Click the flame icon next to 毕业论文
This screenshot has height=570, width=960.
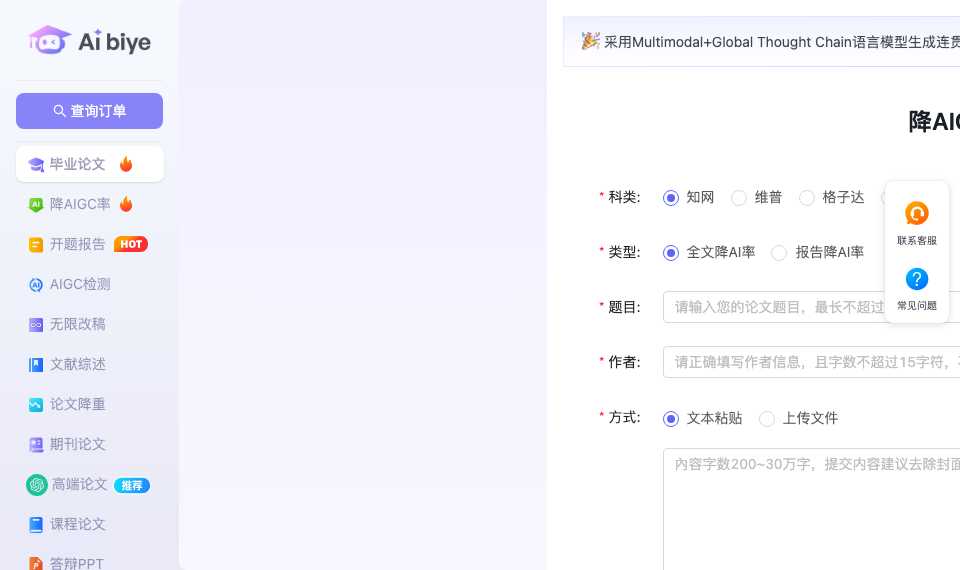[x=126, y=163]
